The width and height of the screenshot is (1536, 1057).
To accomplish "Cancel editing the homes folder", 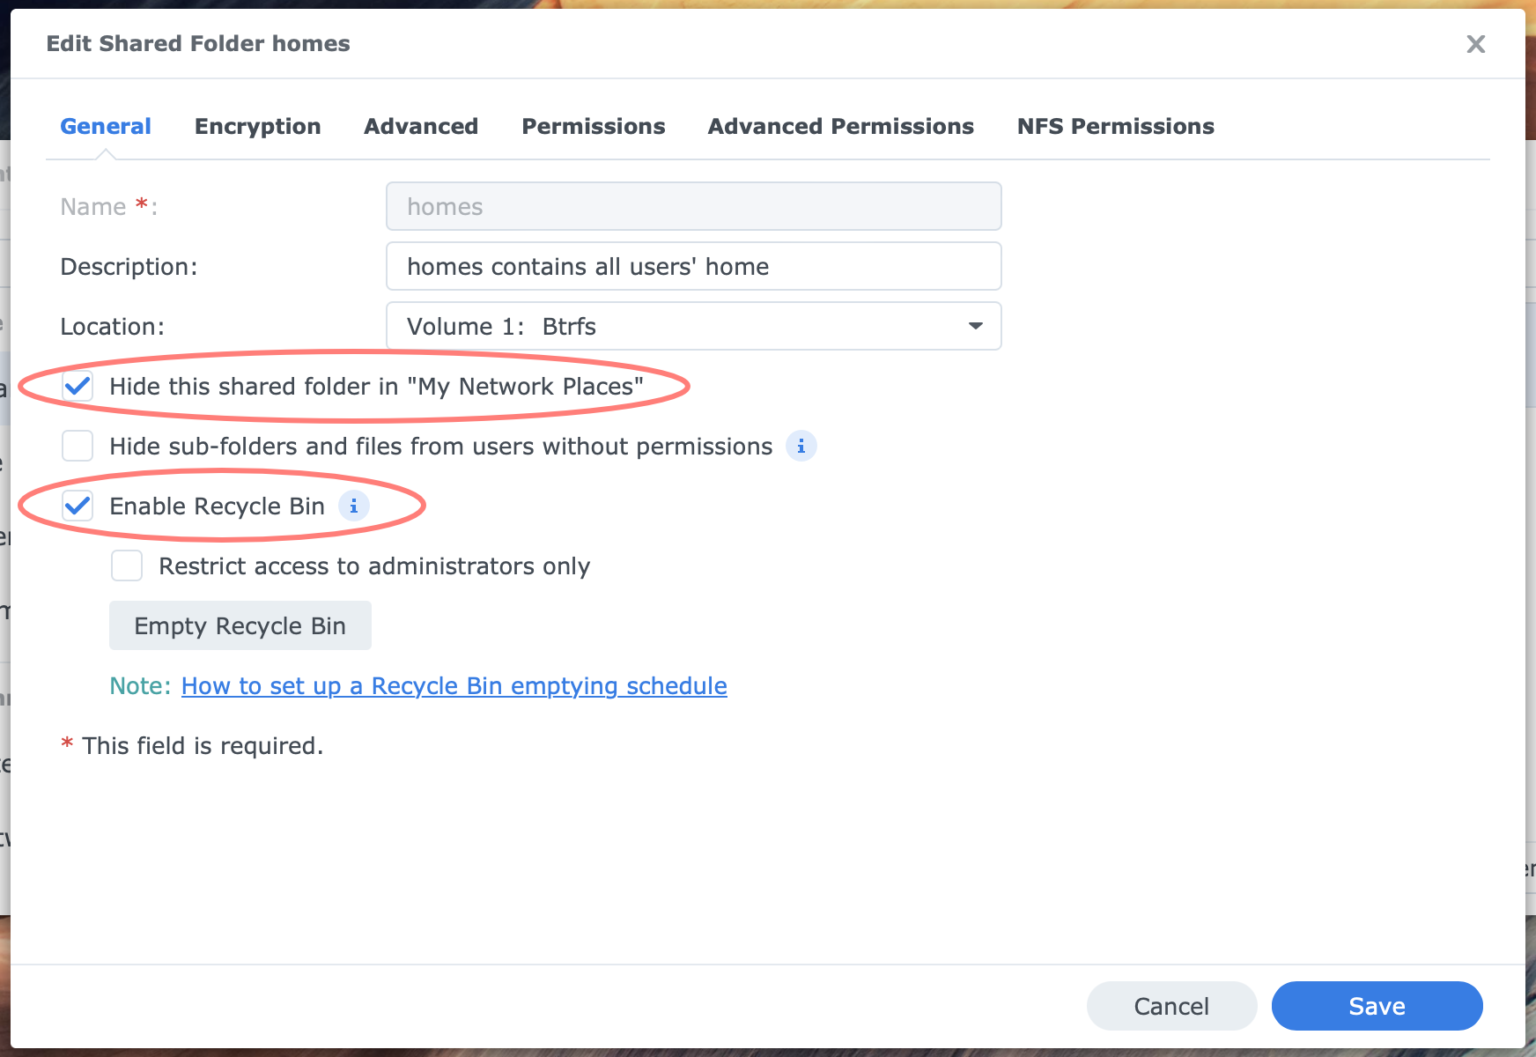I will [x=1171, y=1006].
